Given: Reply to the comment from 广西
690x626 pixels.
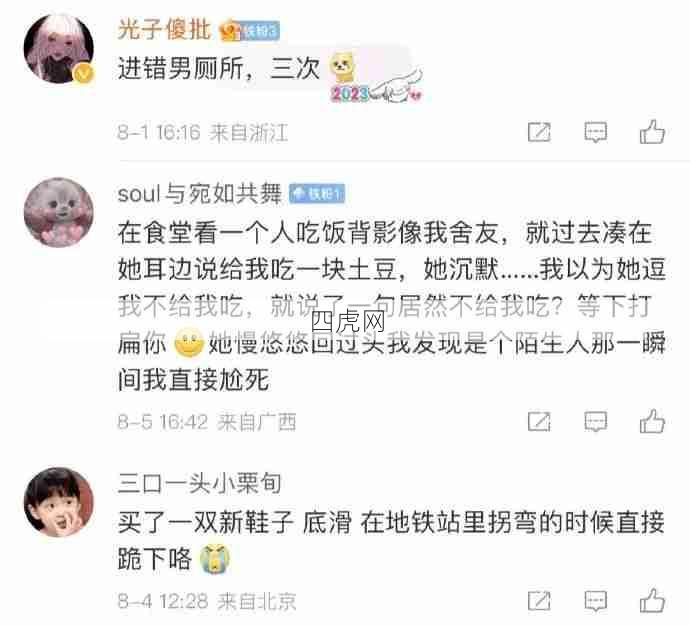Looking at the screenshot, I should click(x=595, y=421).
